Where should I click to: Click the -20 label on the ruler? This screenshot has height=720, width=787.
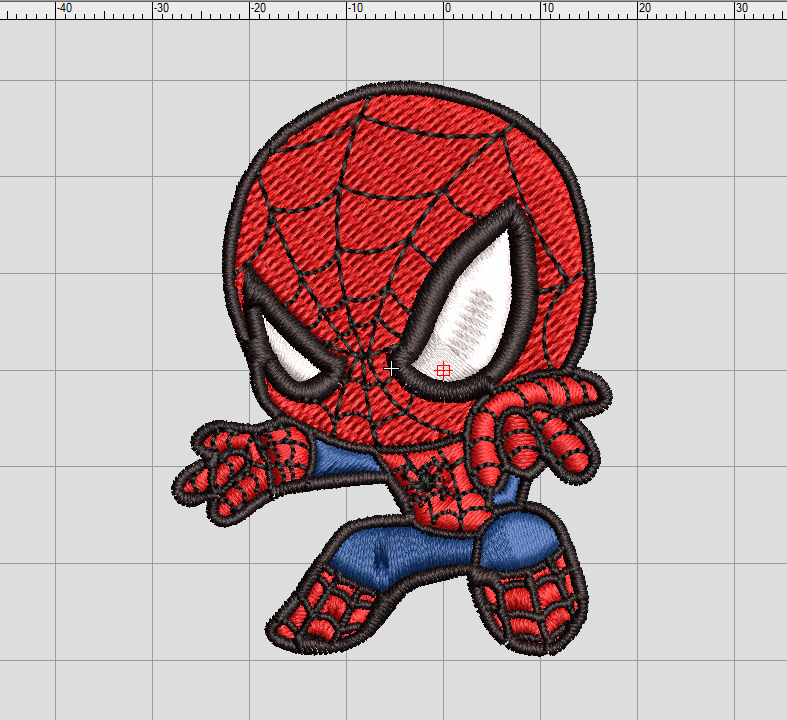(257, 8)
